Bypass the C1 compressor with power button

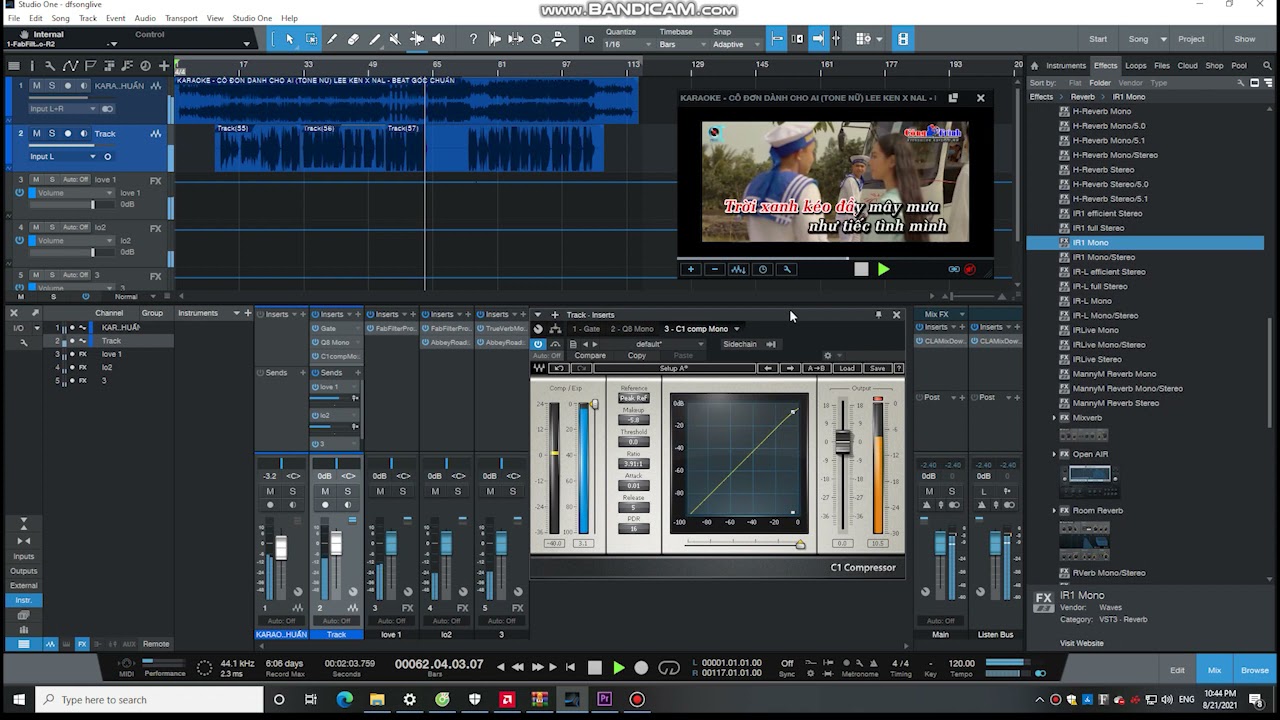(x=539, y=344)
